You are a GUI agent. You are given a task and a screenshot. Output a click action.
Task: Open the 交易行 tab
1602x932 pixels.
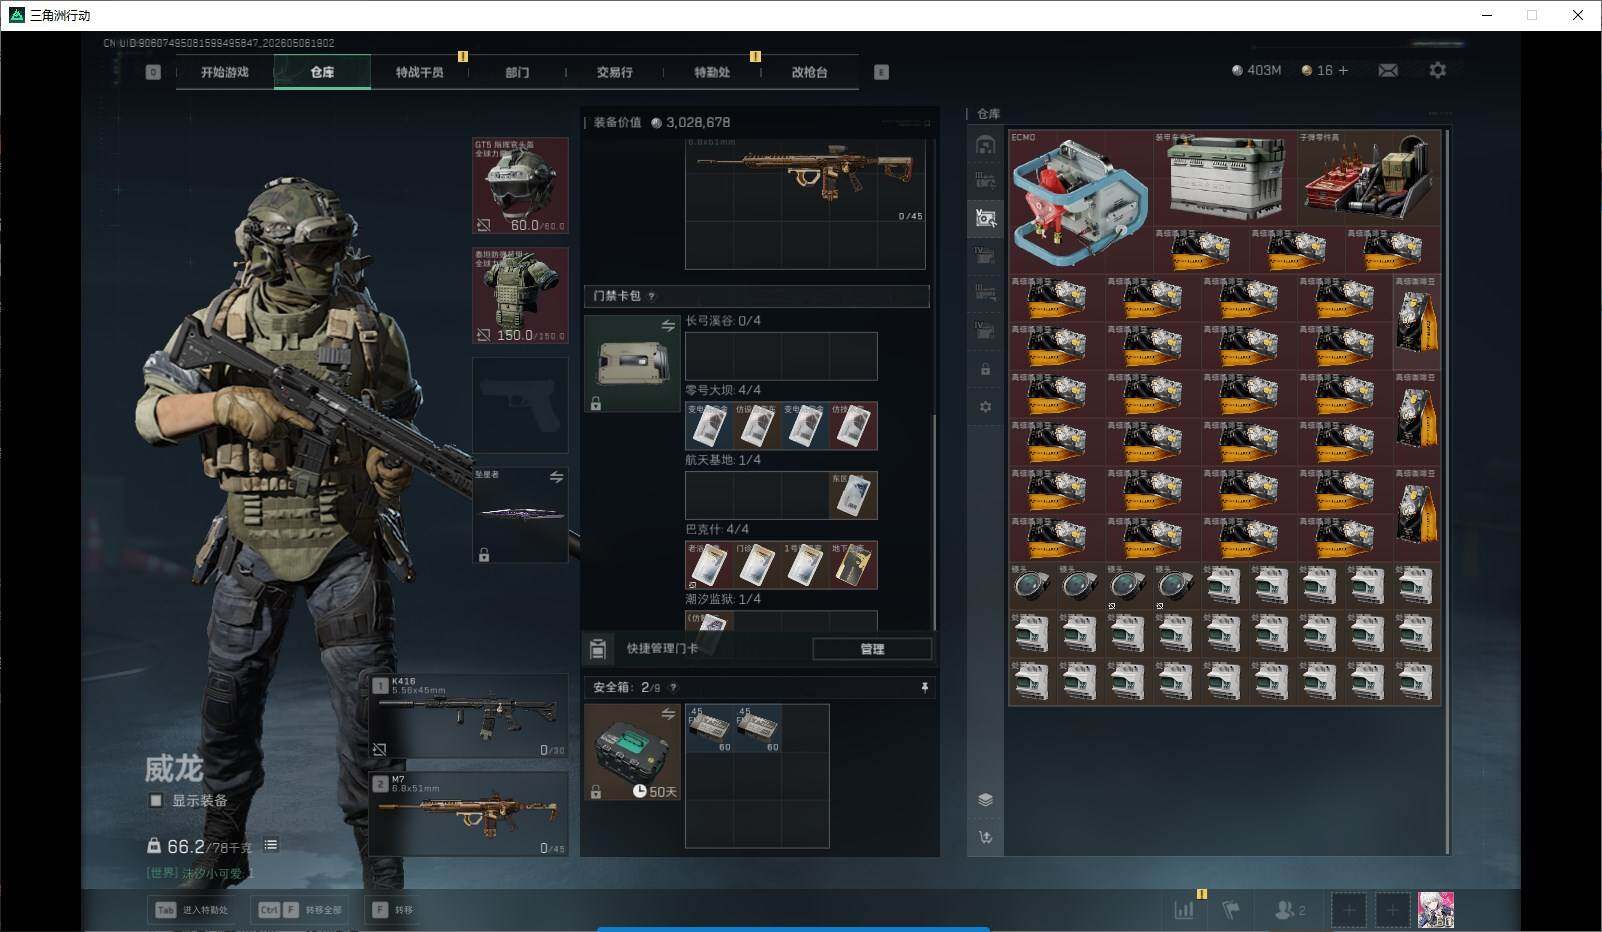pos(614,72)
